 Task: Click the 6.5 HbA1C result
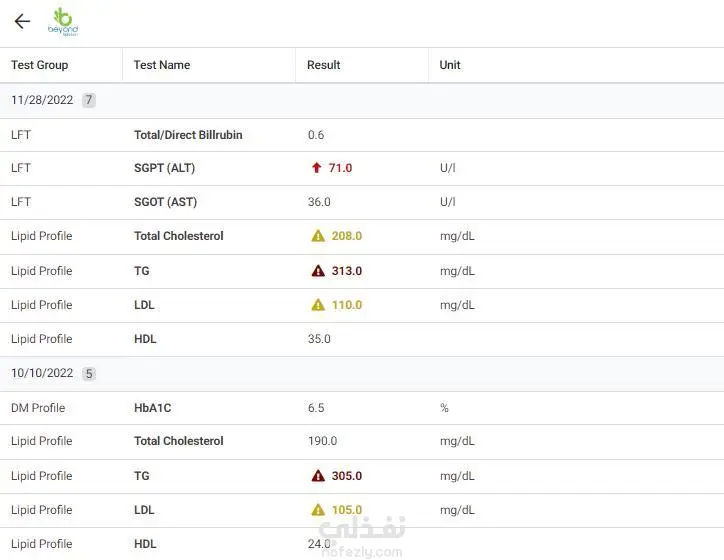click(x=316, y=408)
